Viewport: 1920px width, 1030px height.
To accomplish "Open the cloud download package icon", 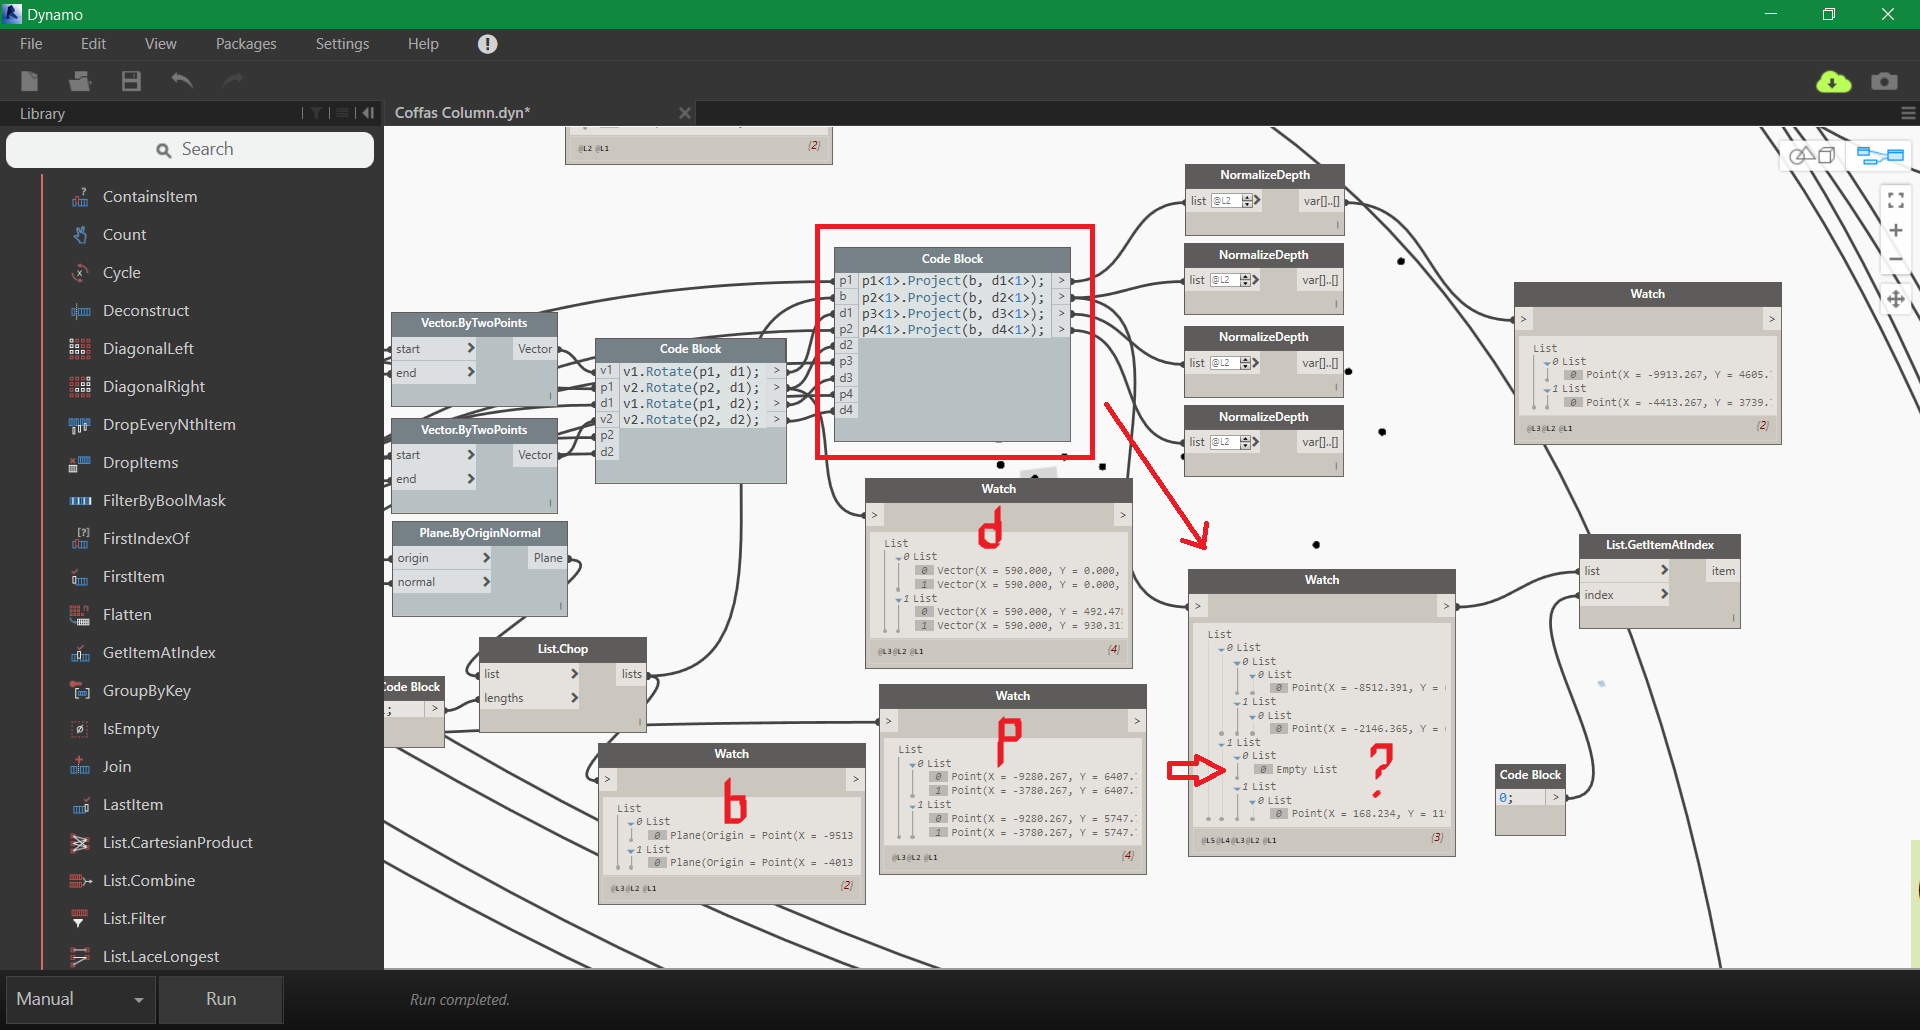I will (1833, 82).
